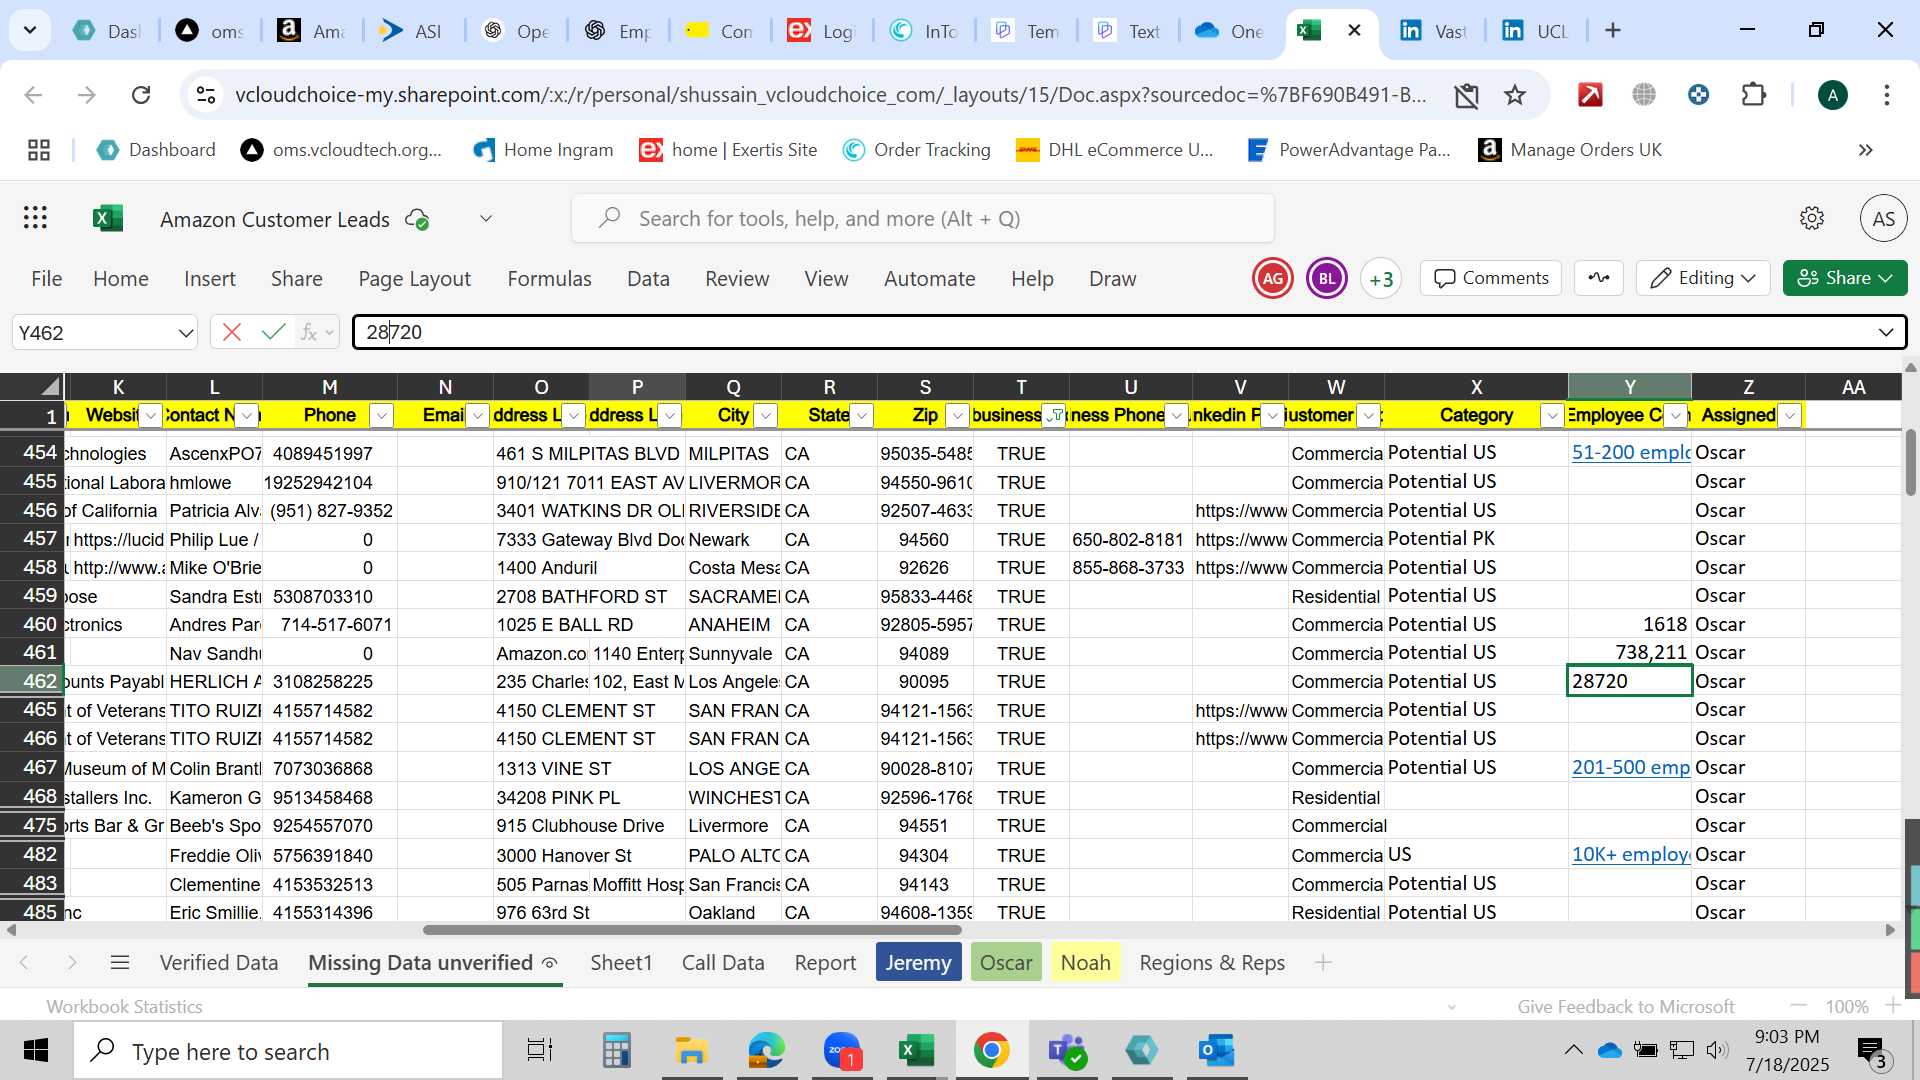Open the Microsoft 365 app launcher

(36, 218)
